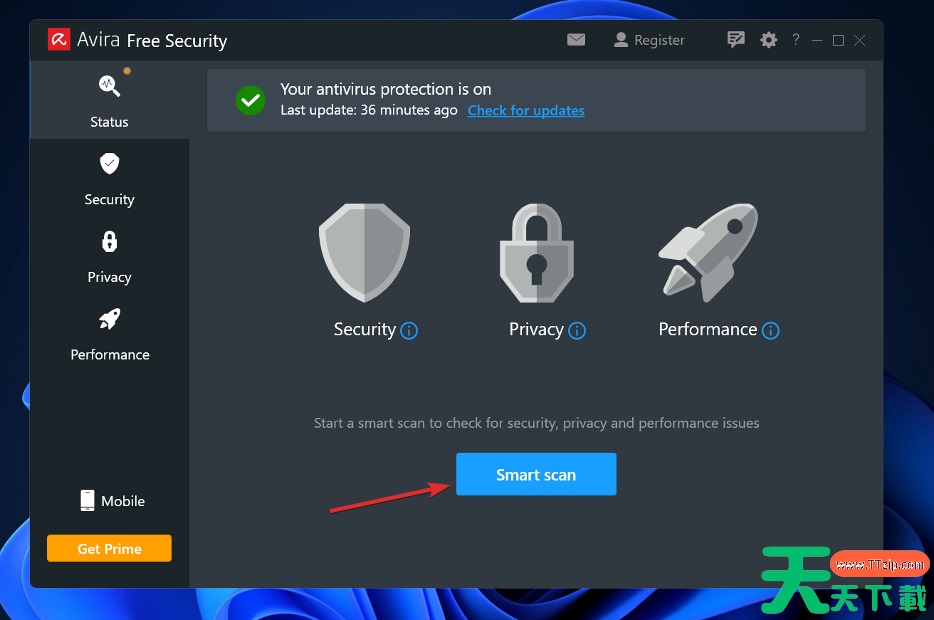Click the Avira logo in the title bar
934x620 pixels.
point(59,40)
